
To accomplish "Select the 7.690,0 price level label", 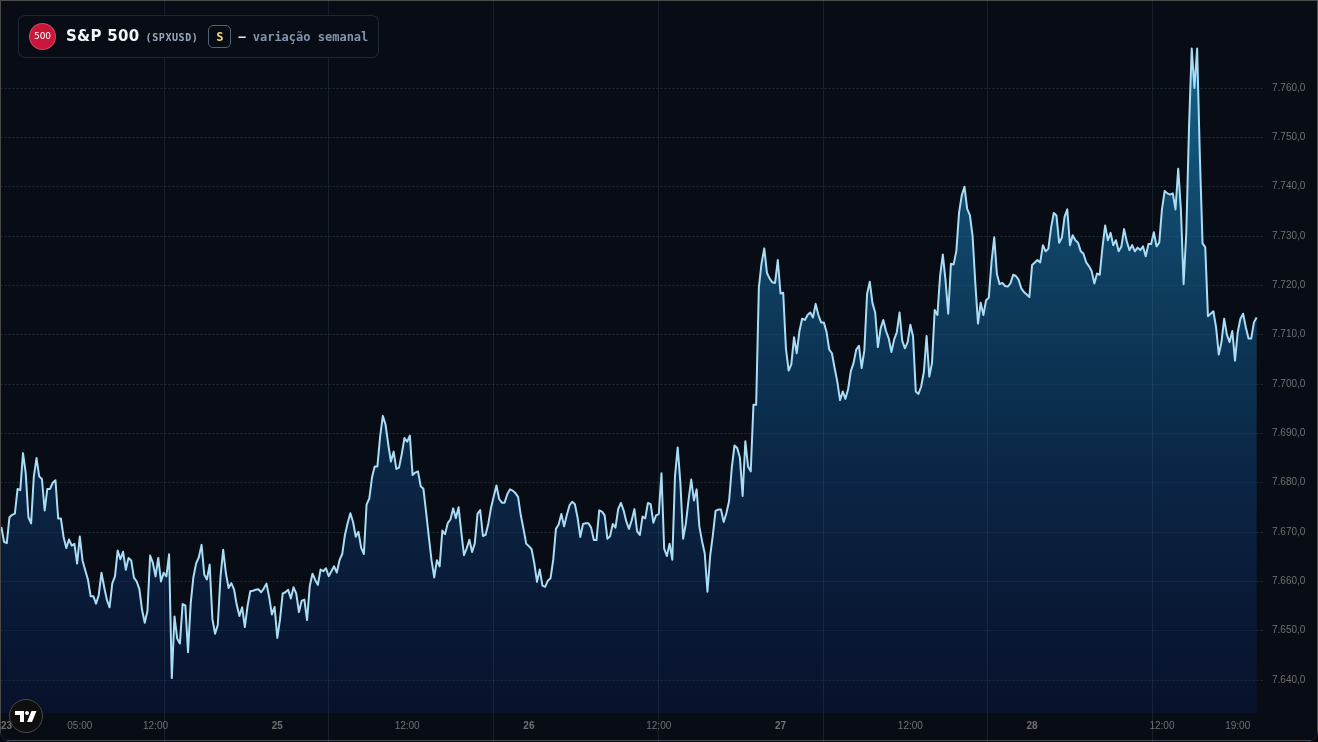I will 1289,433.
